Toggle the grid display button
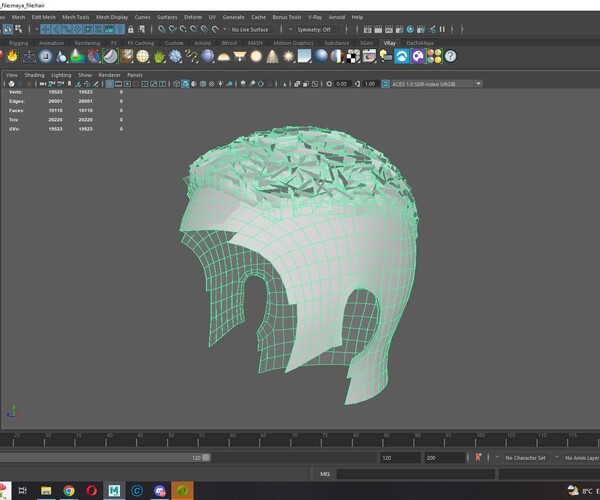Screen dimensions: 600x500 [109, 84]
